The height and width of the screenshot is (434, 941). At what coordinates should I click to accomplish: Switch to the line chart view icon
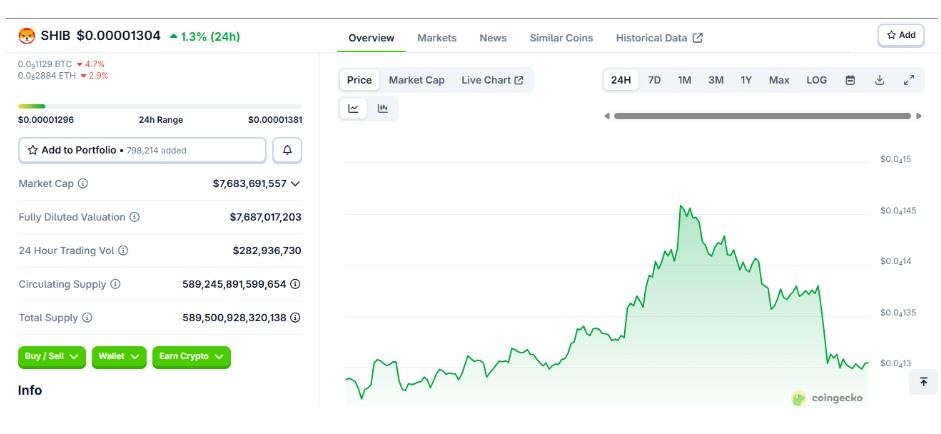(353, 109)
